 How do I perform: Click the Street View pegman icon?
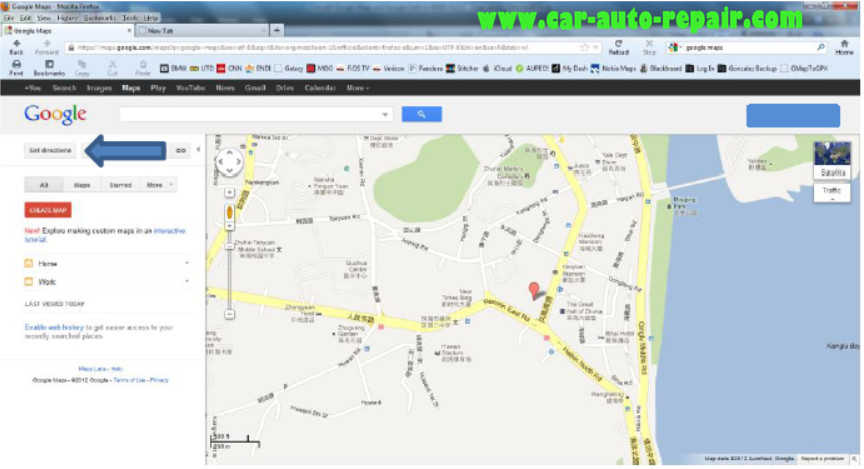229,213
